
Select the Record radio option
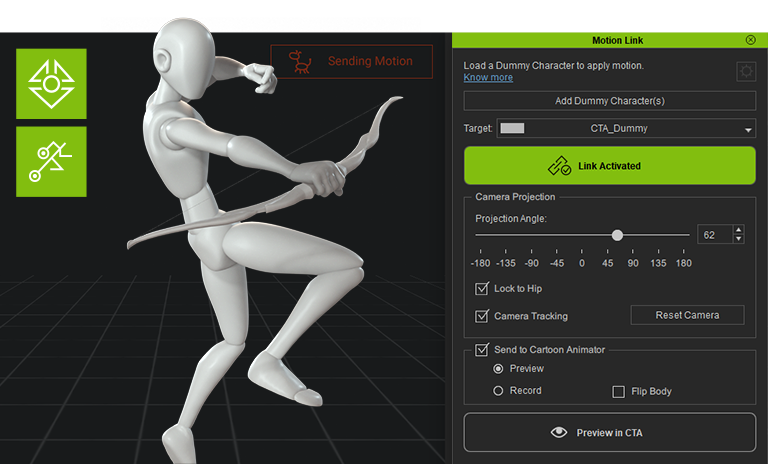(x=498, y=391)
